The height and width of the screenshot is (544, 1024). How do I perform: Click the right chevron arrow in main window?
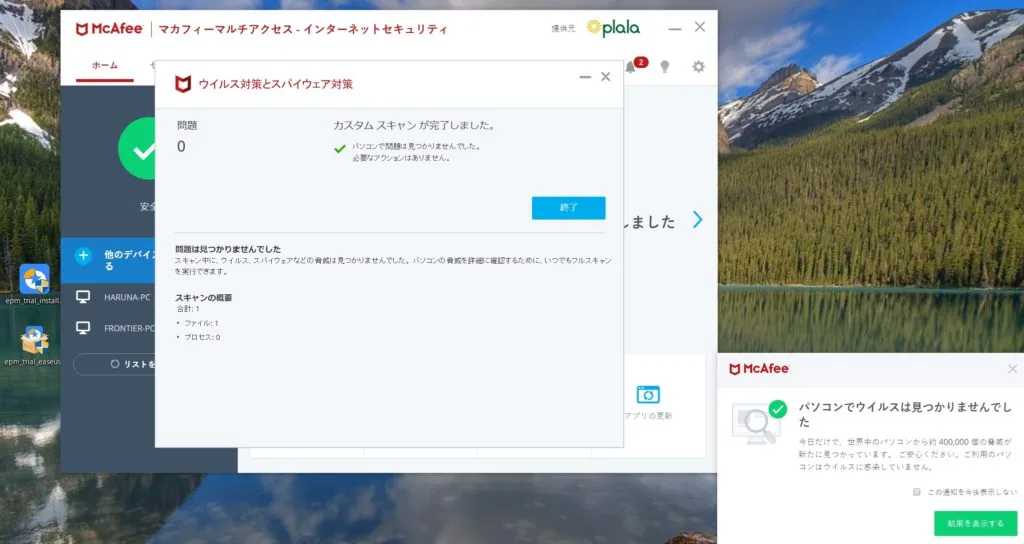[697, 219]
